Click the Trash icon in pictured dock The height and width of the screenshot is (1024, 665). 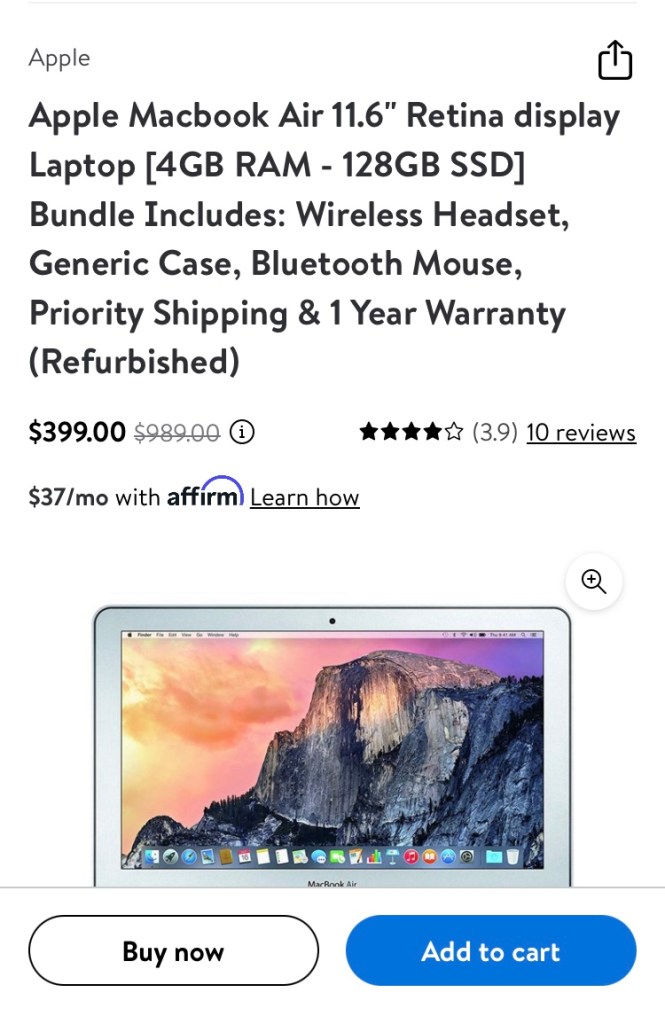[x=513, y=856]
